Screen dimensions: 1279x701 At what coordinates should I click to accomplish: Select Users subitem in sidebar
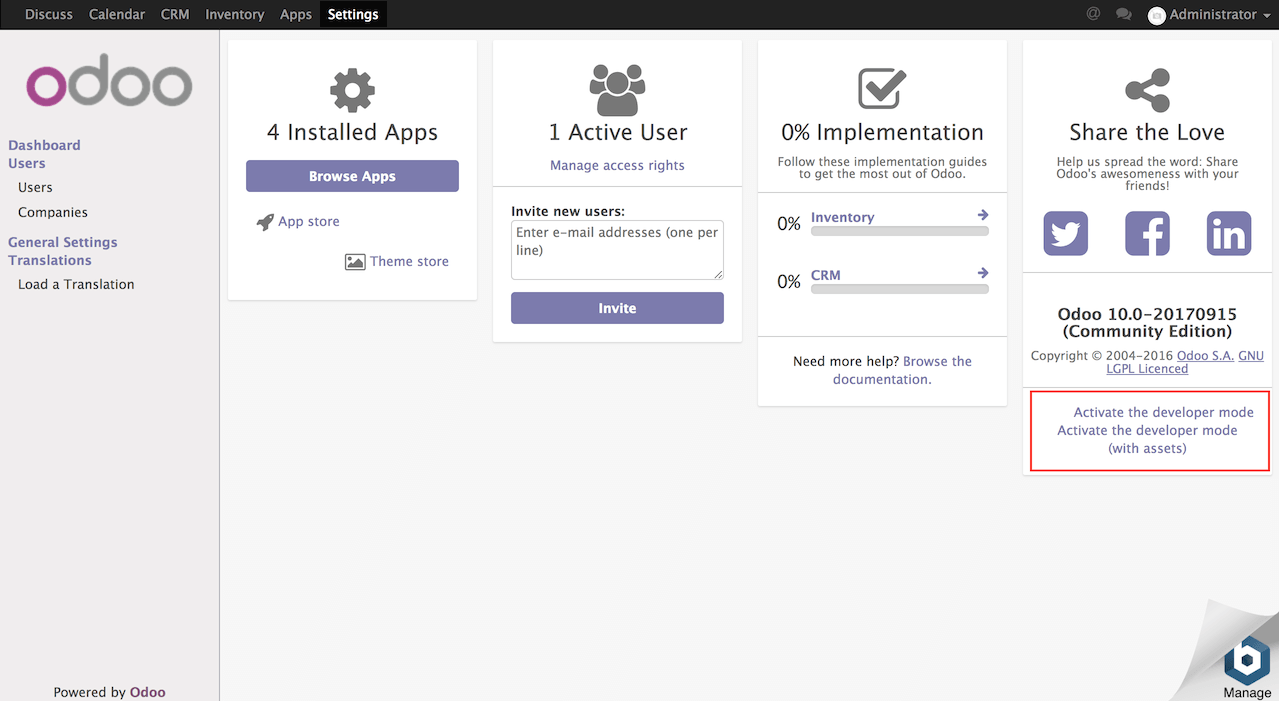(x=35, y=187)
